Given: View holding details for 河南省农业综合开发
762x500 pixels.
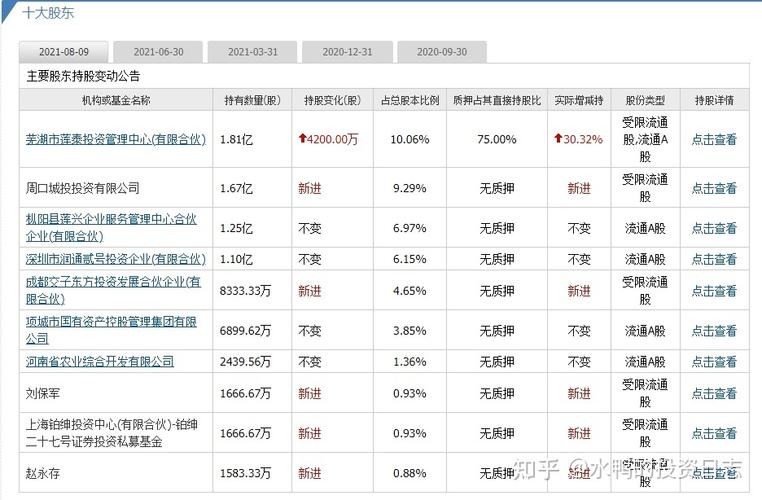Looking at the screenshot, I should [x=714, y=361].
